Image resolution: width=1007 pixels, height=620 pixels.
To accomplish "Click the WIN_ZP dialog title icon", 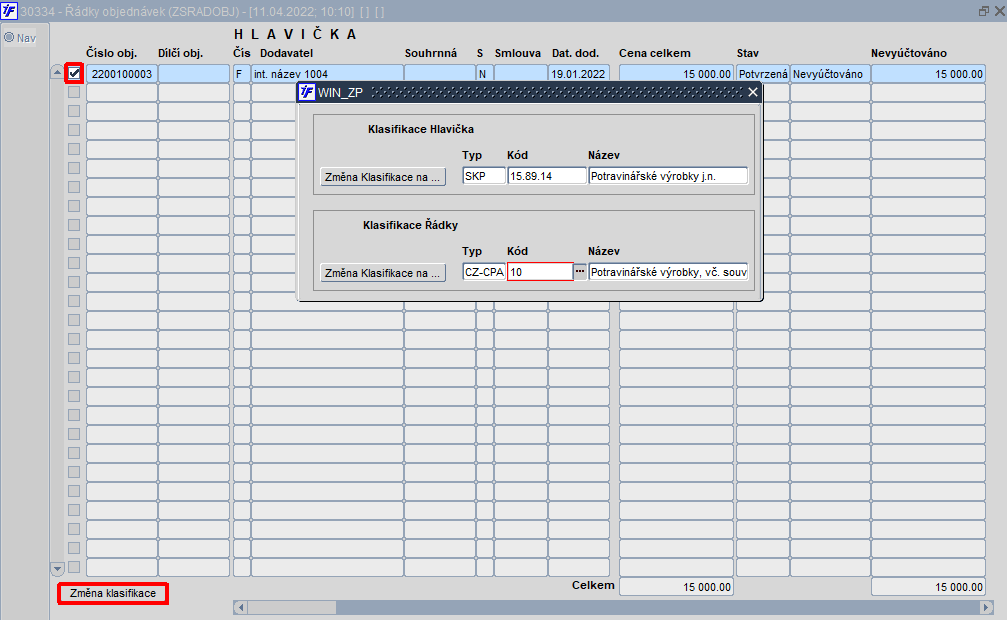I will click(307, 93).
